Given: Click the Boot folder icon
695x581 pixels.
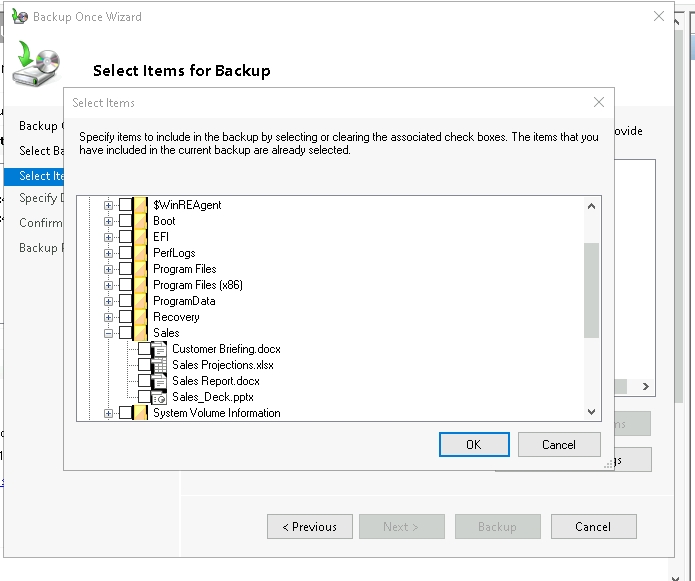Looking at the screenshot, I should pos(140,221).
